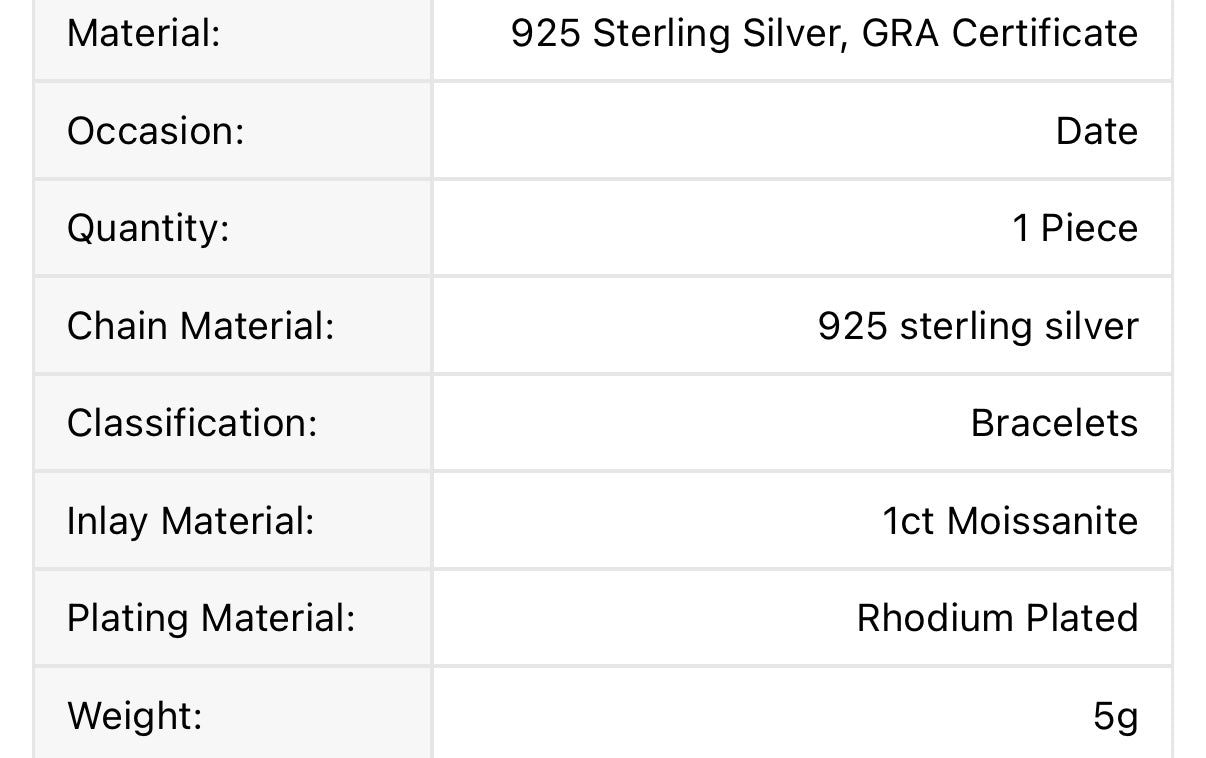Click the Quantity label
The height and width of the screenshot is (758, 1206).
[x=148, y=228]
